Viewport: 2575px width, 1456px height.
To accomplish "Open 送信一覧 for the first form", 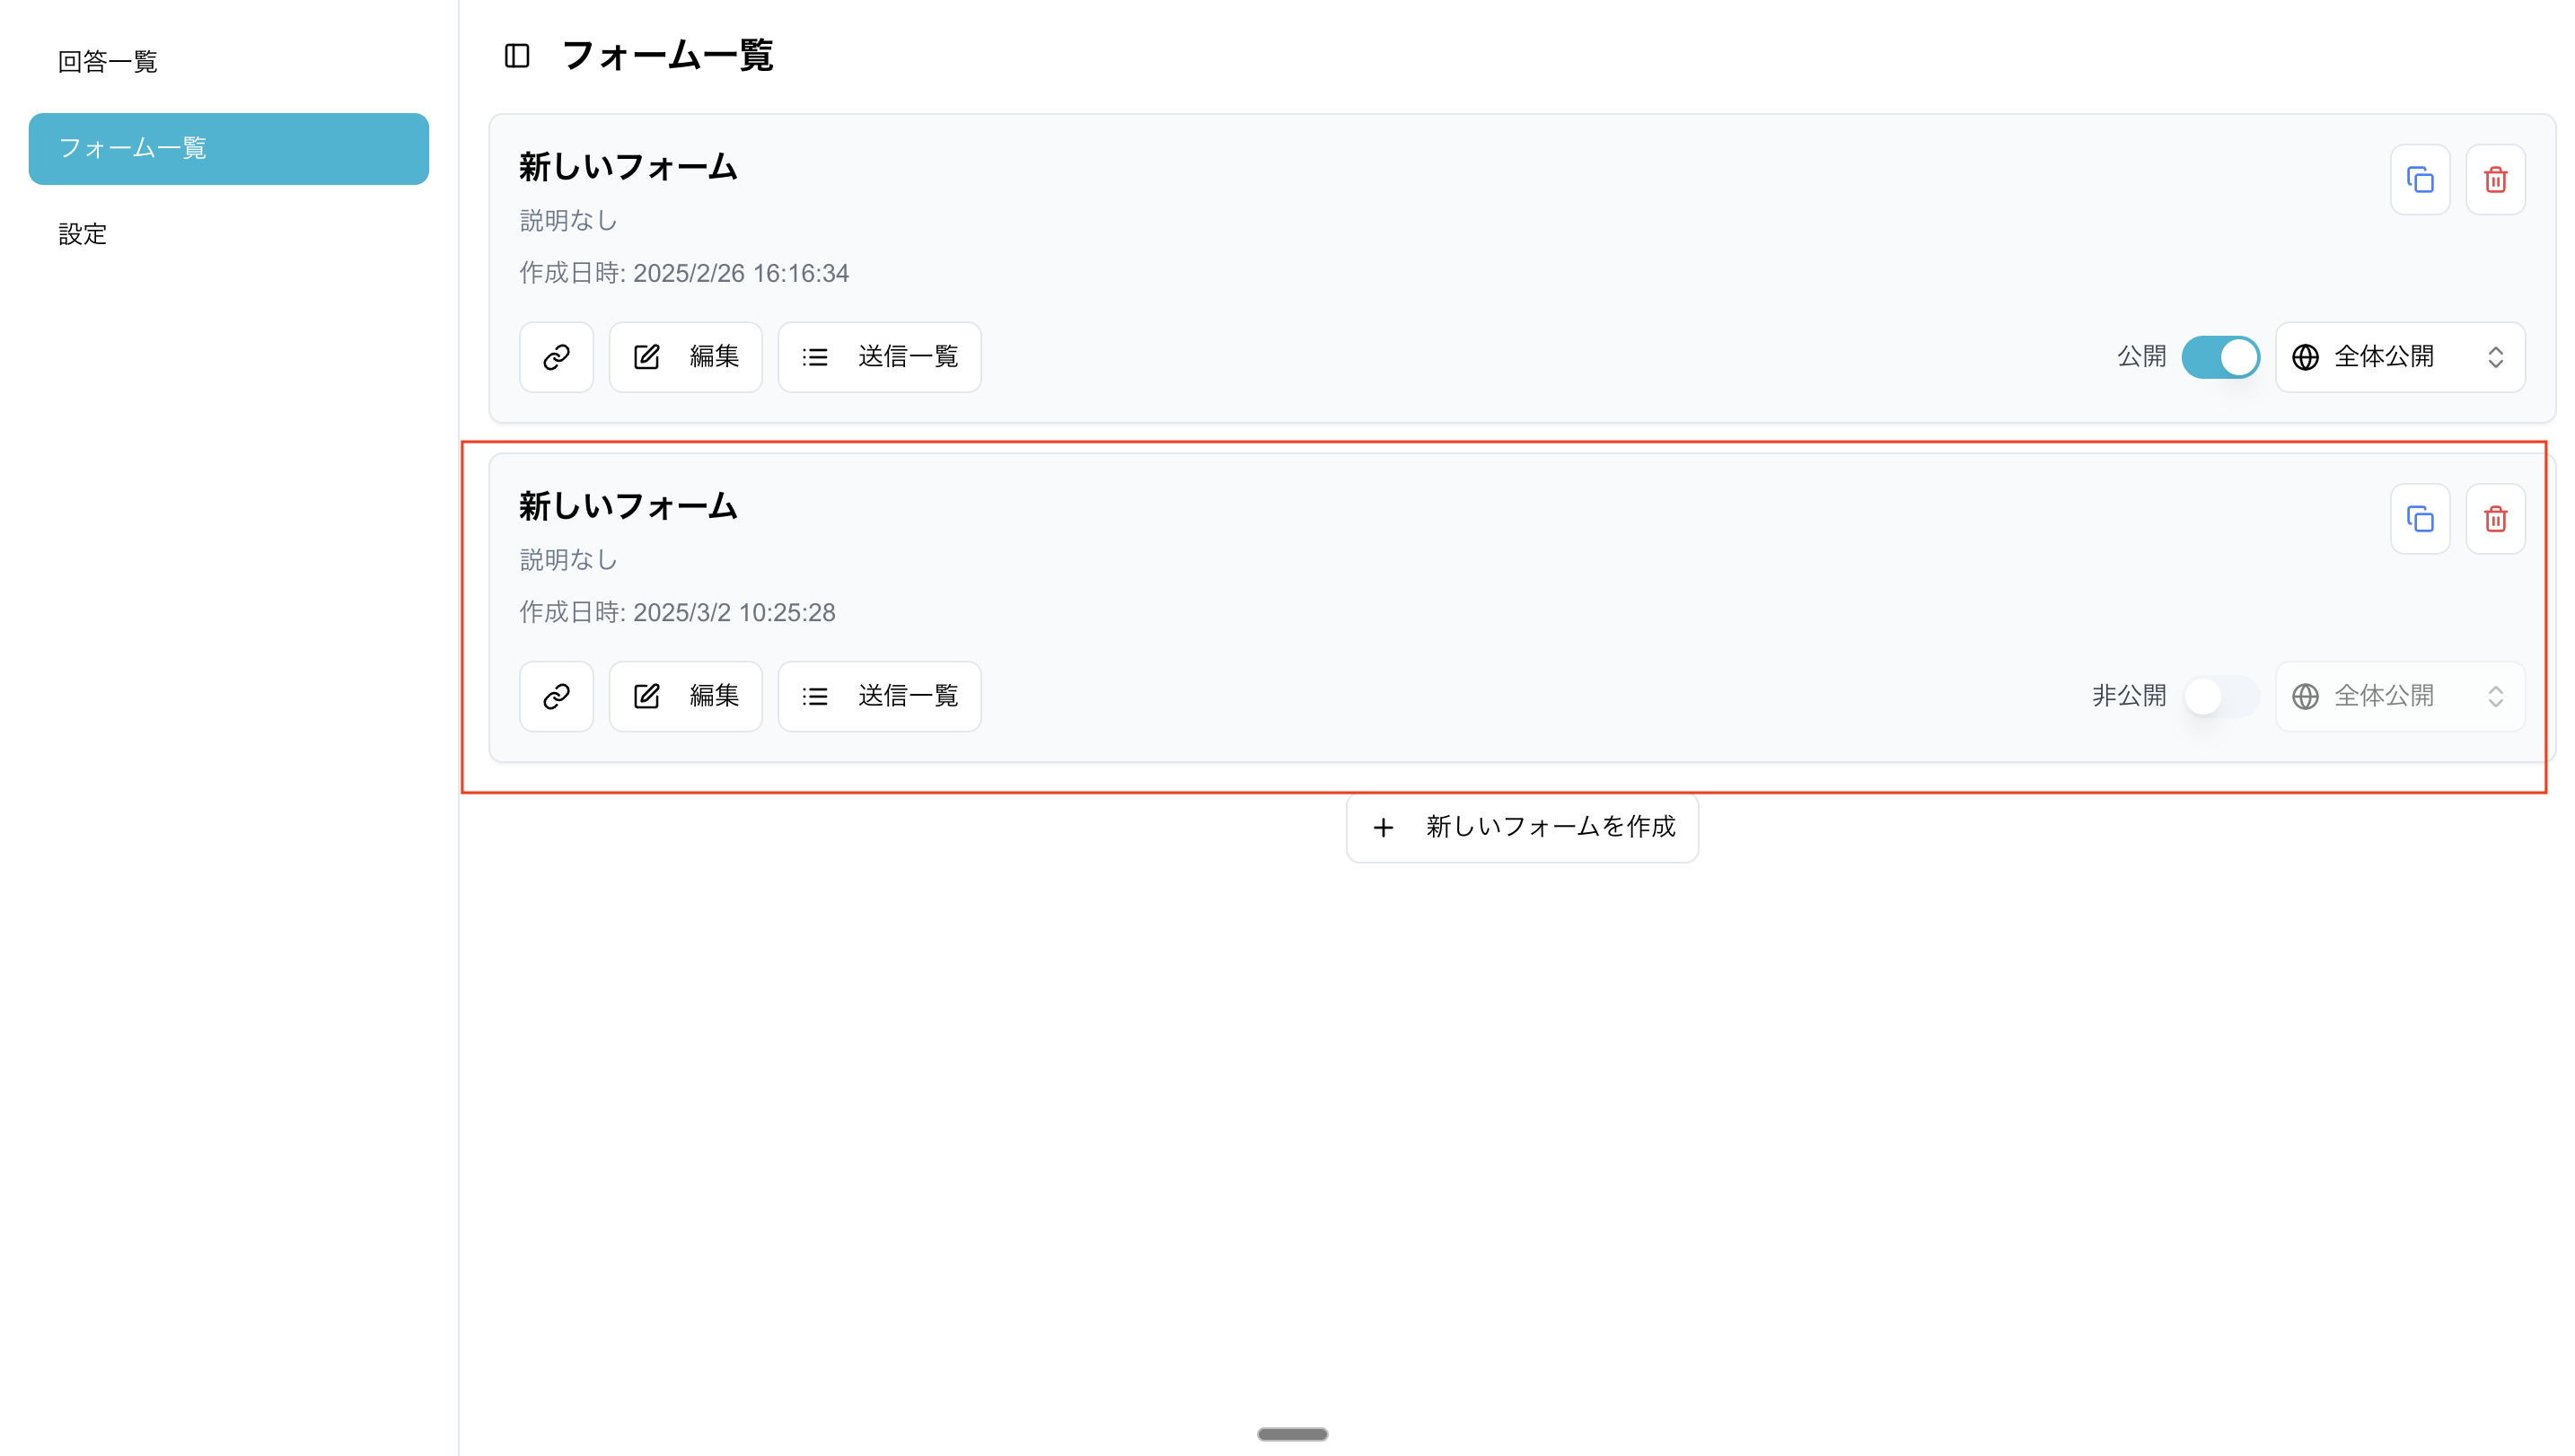I will (x=879, y=357).
